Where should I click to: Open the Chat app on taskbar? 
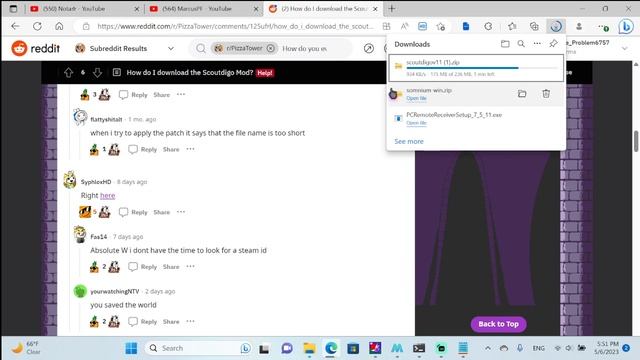(x=287, y=348)
